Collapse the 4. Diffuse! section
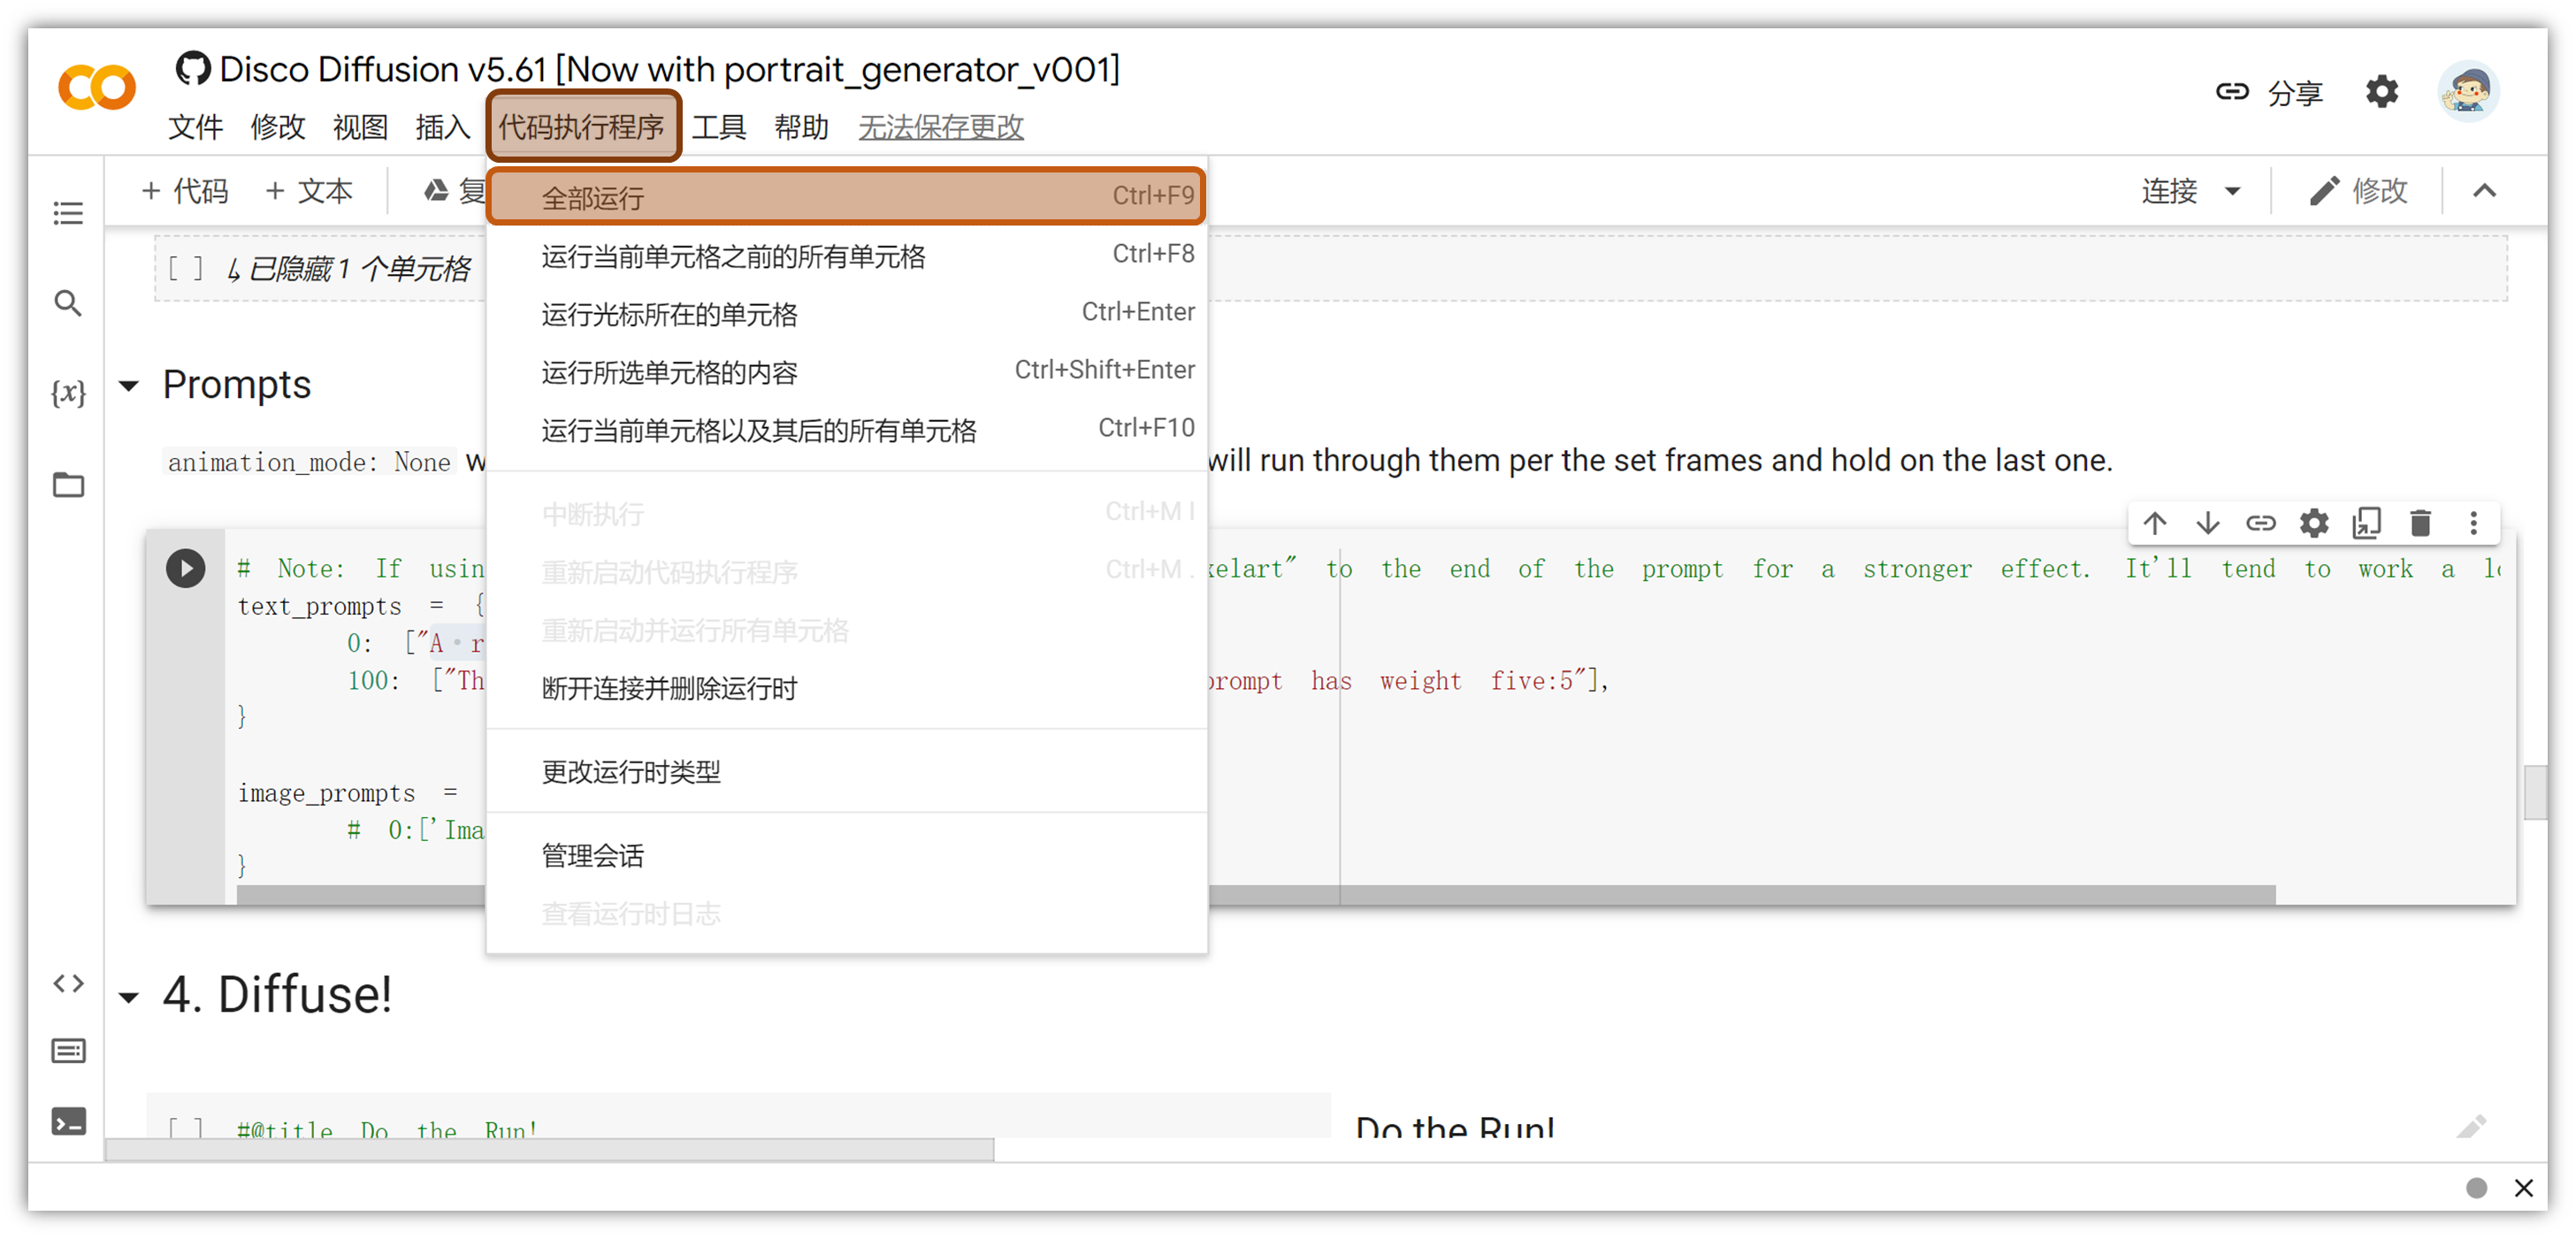This screenshot has width=2576, height=1239. [128, 997]
